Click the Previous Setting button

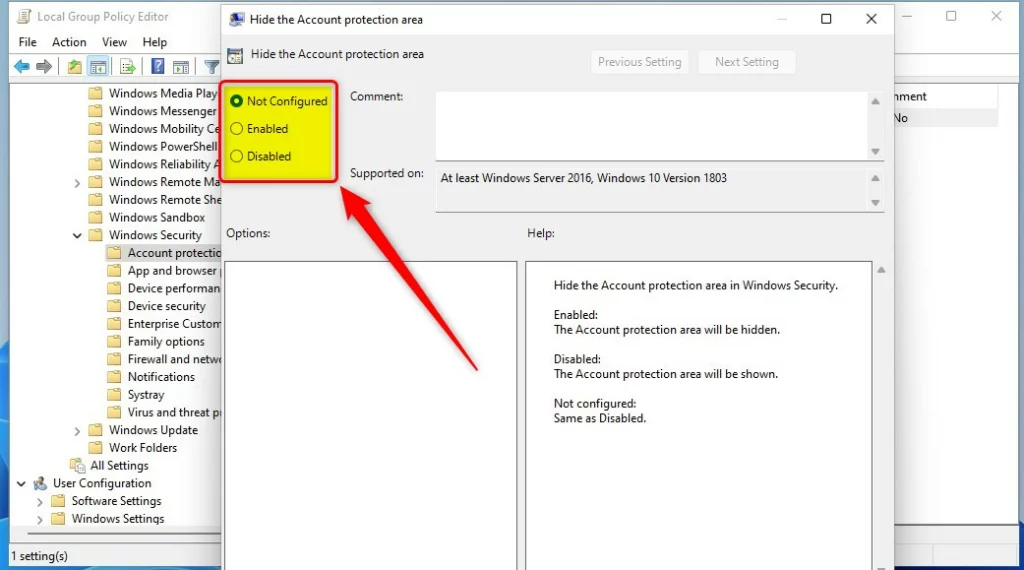639,62
